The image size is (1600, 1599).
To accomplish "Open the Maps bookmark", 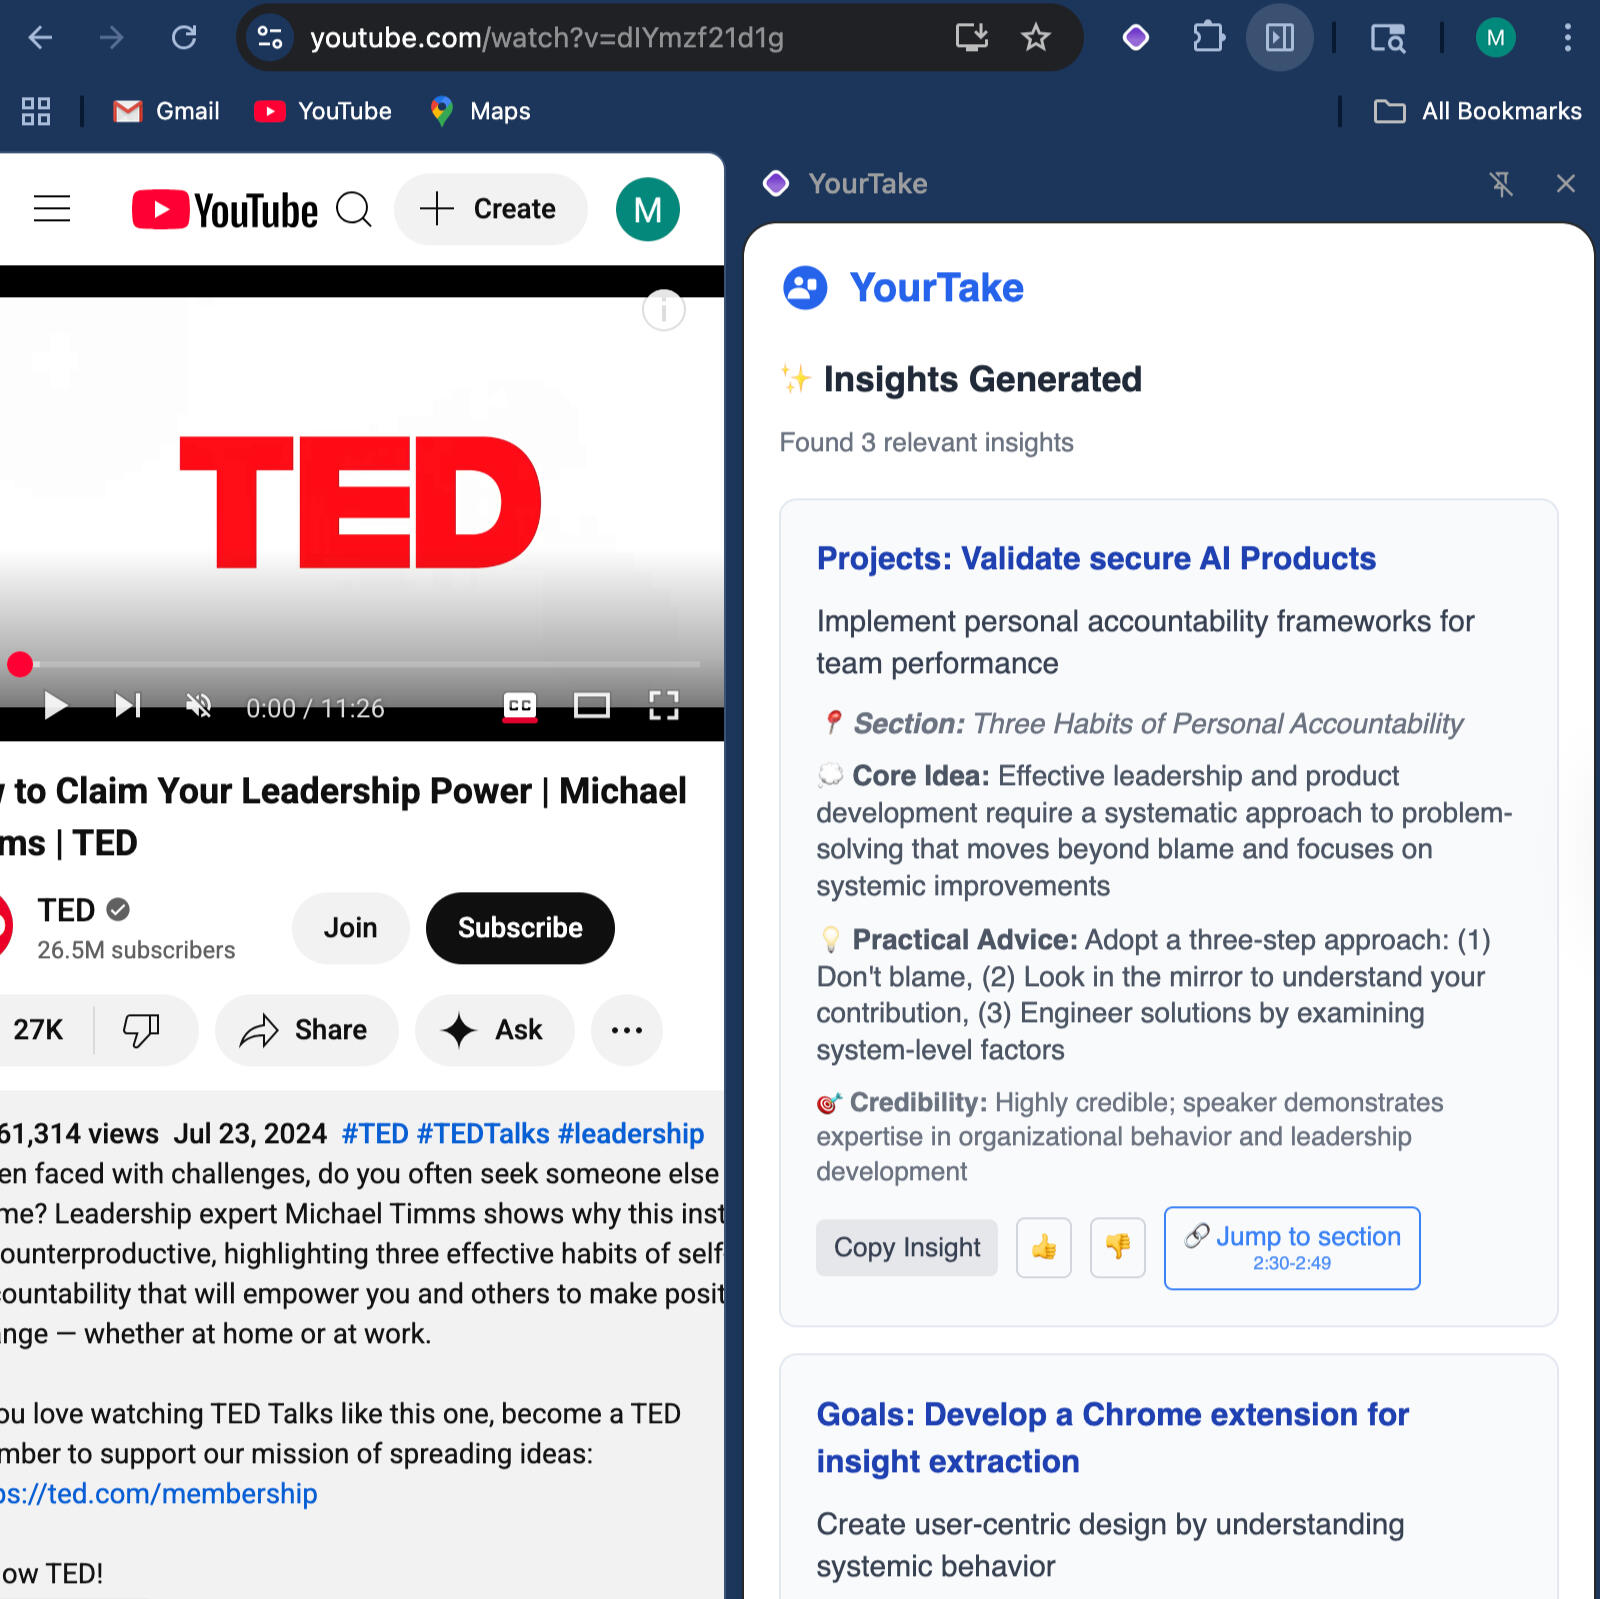I will (x=480, y=111).
